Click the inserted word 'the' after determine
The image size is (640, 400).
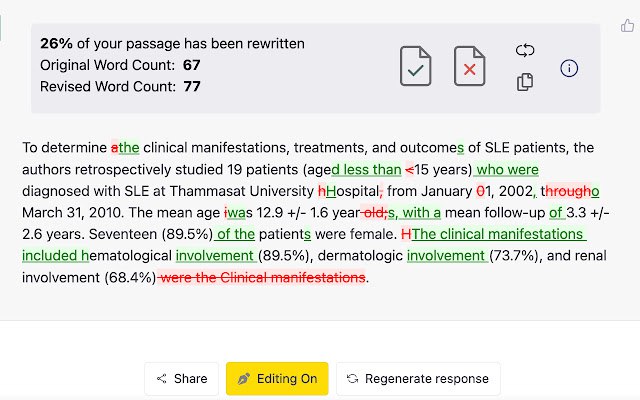click(x=129, y=147)
